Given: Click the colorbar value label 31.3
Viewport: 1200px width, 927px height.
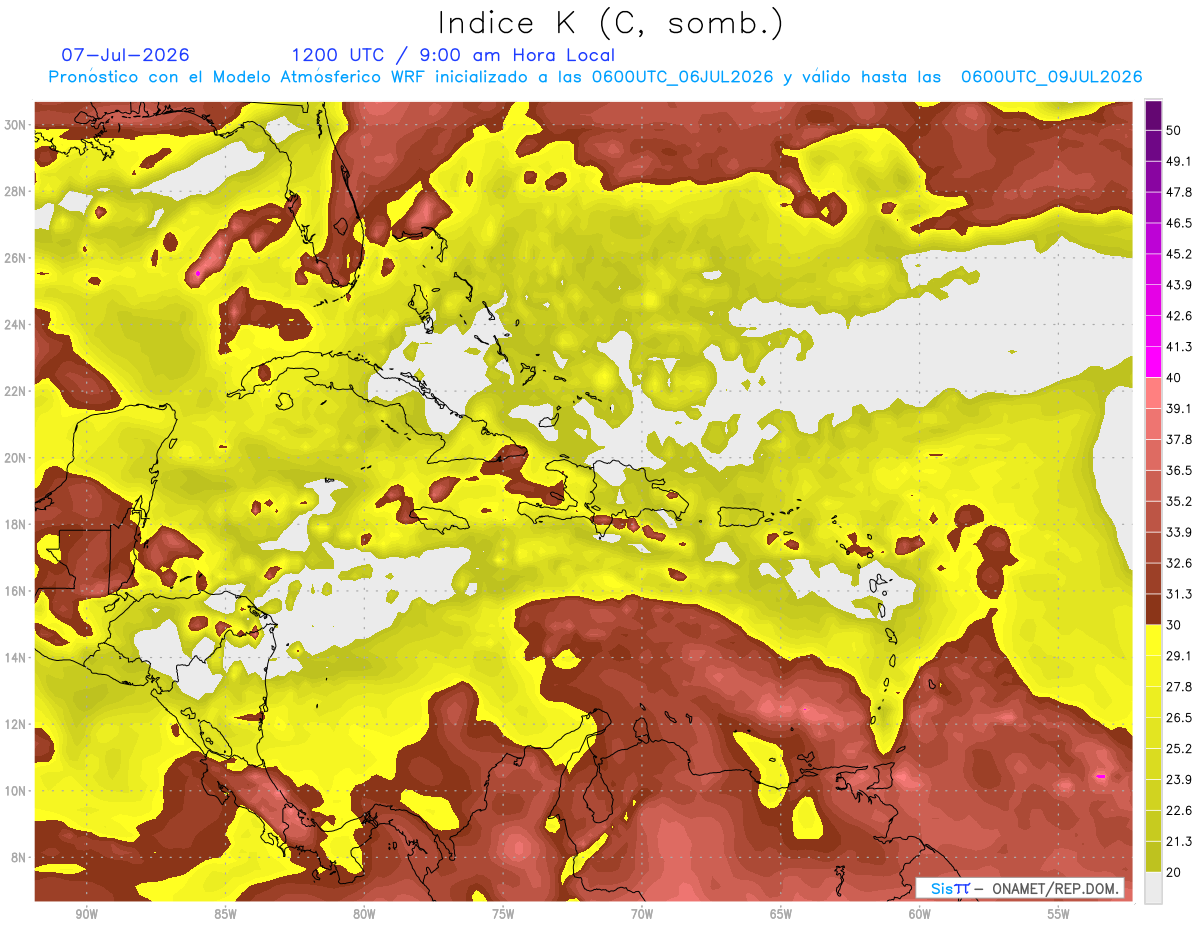Looking at the screenshot, I should point(1179,594).
